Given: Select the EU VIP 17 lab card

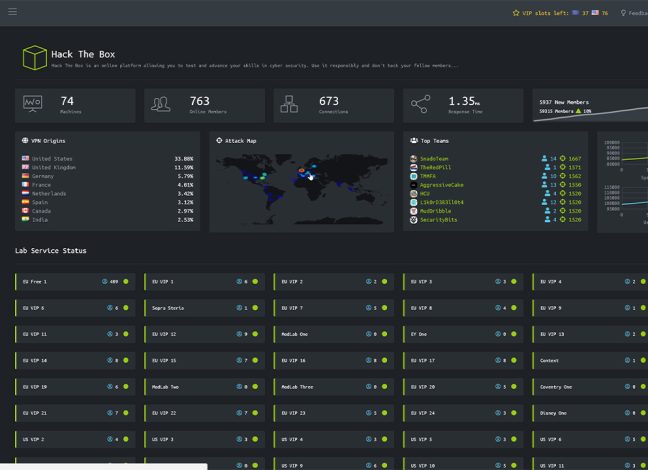Looking at the screenshot, I should click(x=463, y=360).
